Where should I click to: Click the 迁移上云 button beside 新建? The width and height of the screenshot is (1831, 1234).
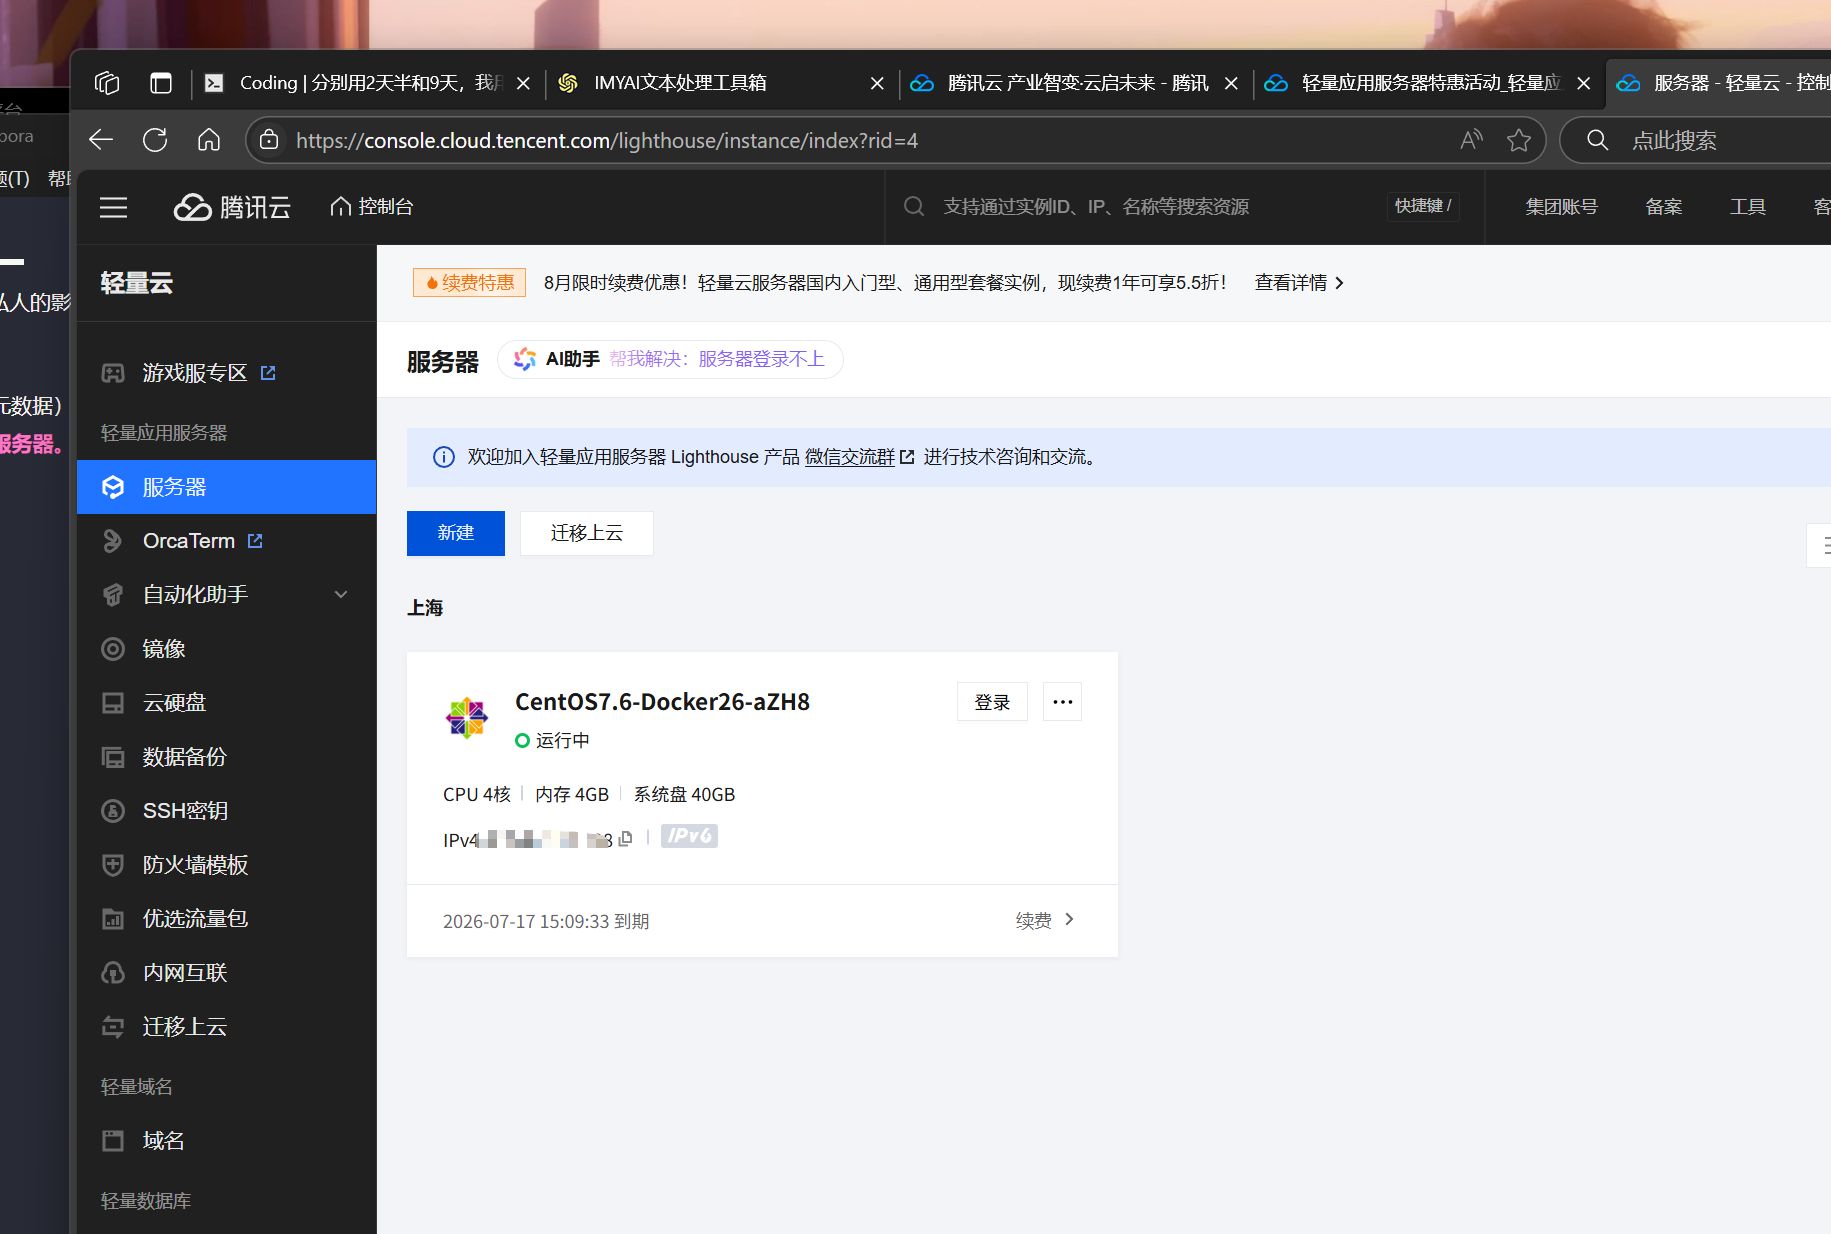coord(587,533)
